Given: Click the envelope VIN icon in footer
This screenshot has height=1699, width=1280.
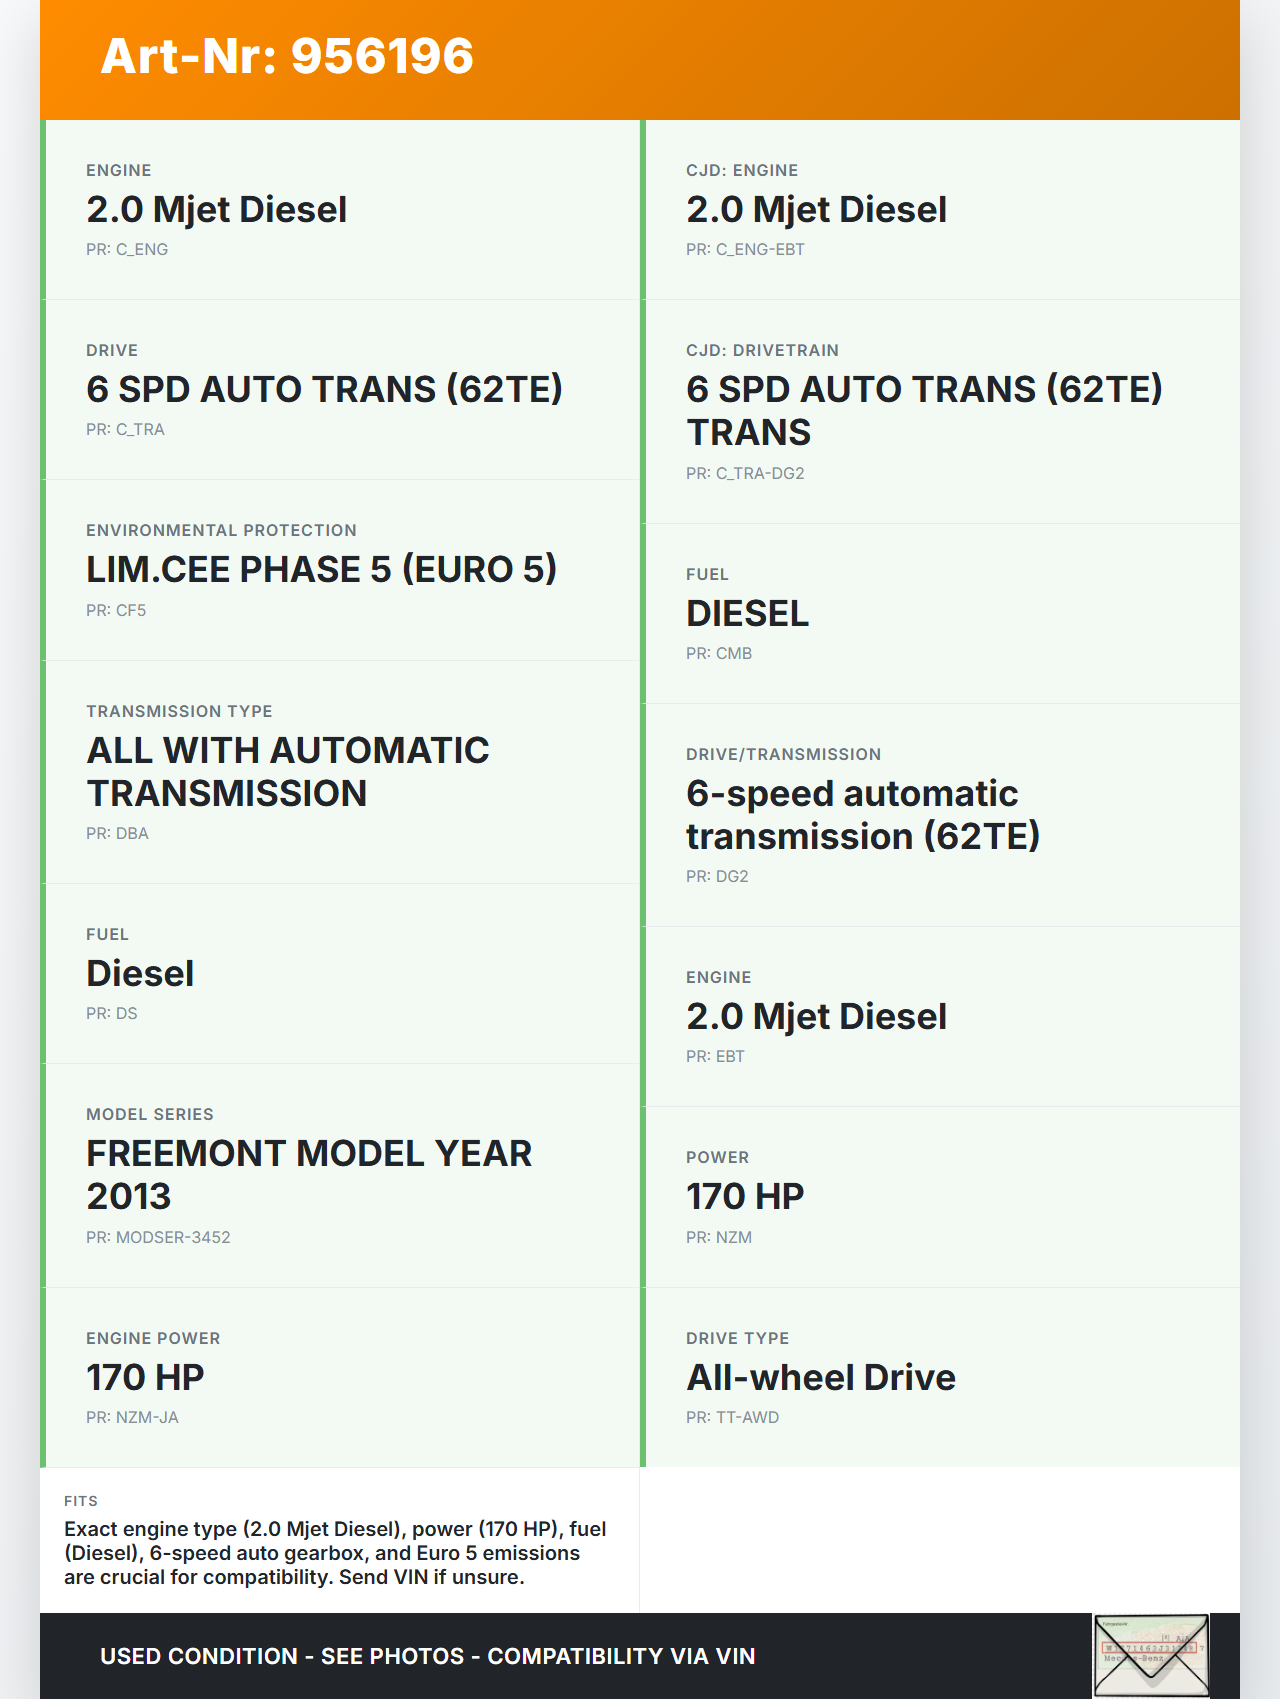Looking at the screenshot, I should click(1151, 1655).
